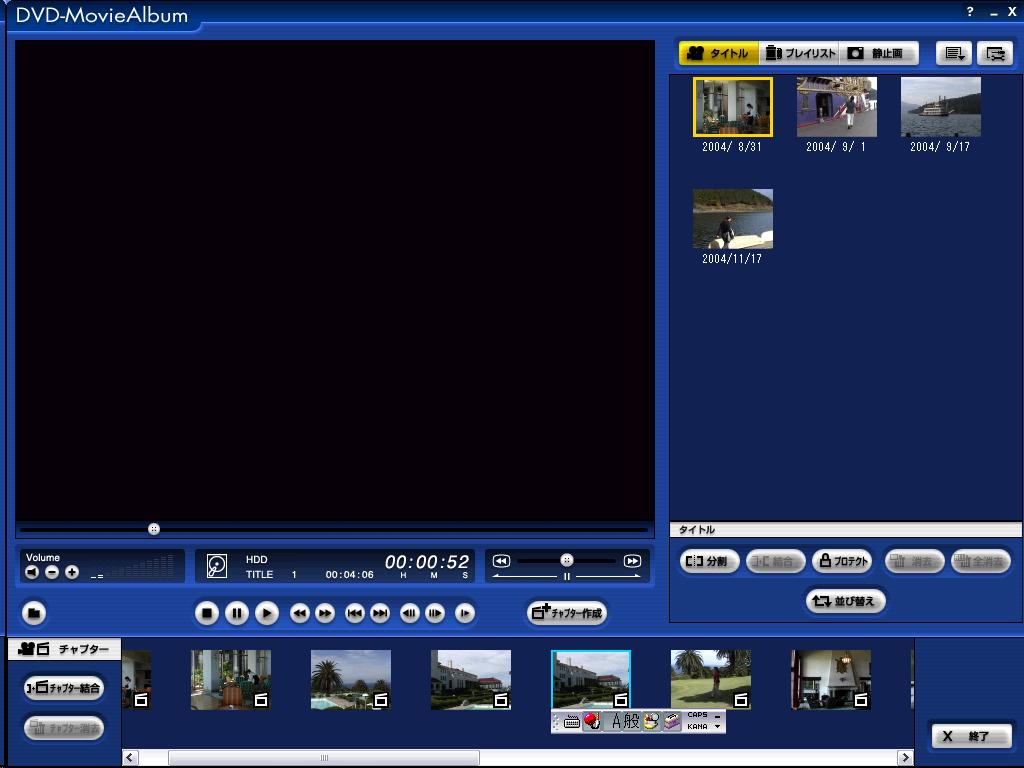Click the 分割 (split) button
The image size is (1024, 768).
(x=709, y=561)
